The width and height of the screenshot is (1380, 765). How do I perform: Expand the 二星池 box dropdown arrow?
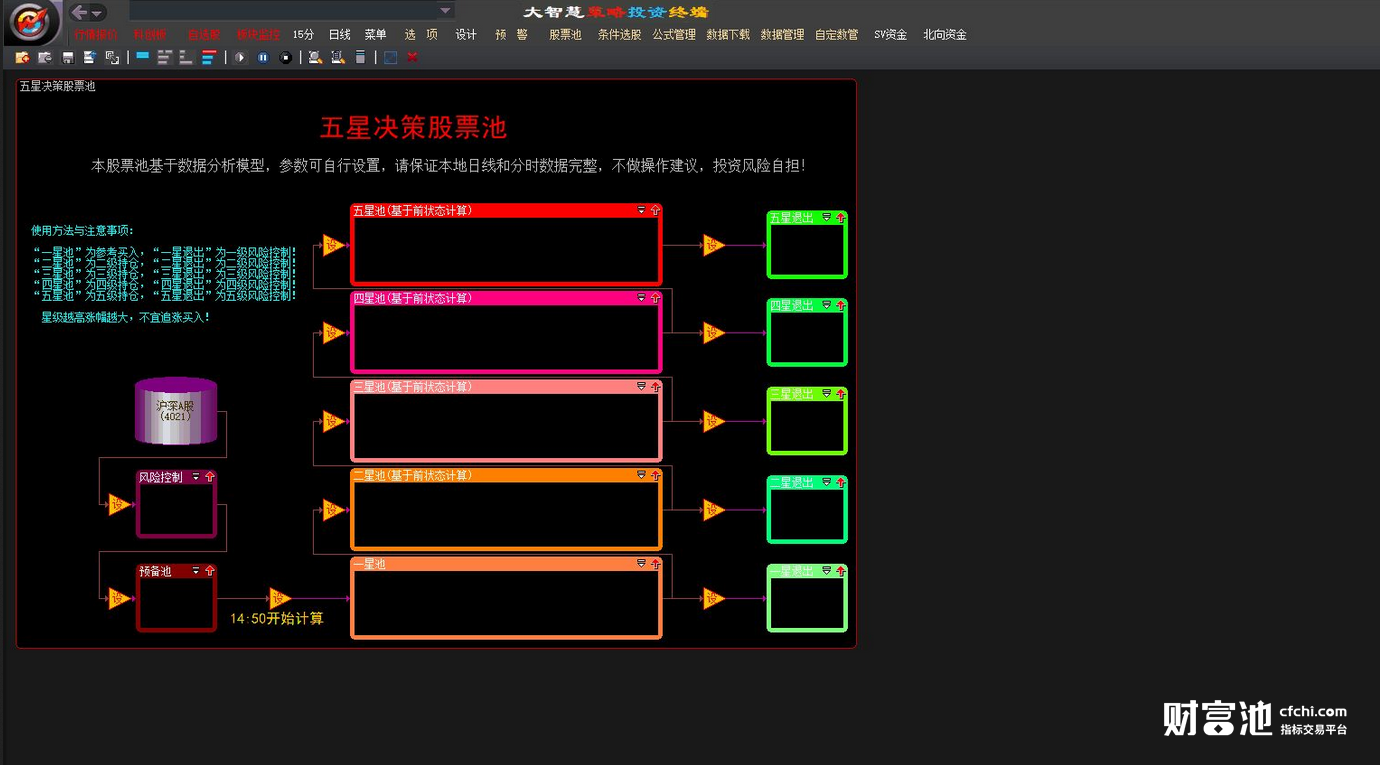tap(642, 475)
